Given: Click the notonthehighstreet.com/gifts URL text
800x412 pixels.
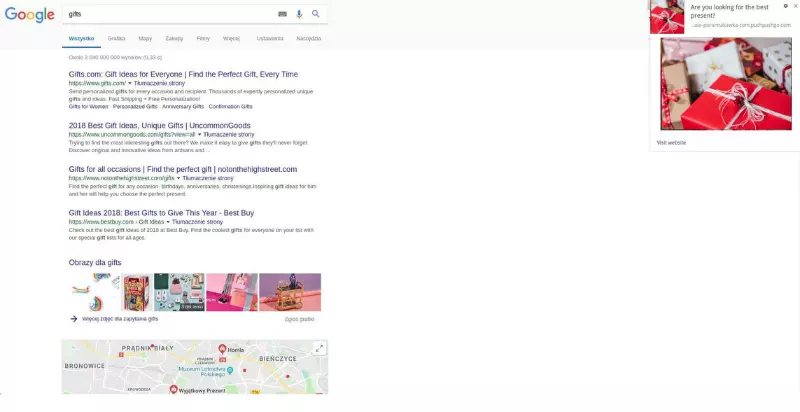Looking at the screenshot, I should (x=121, y=178).
